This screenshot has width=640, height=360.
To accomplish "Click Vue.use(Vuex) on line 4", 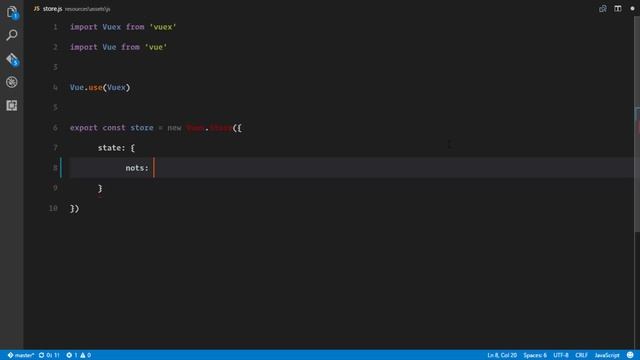I will [x=100, y=87].
